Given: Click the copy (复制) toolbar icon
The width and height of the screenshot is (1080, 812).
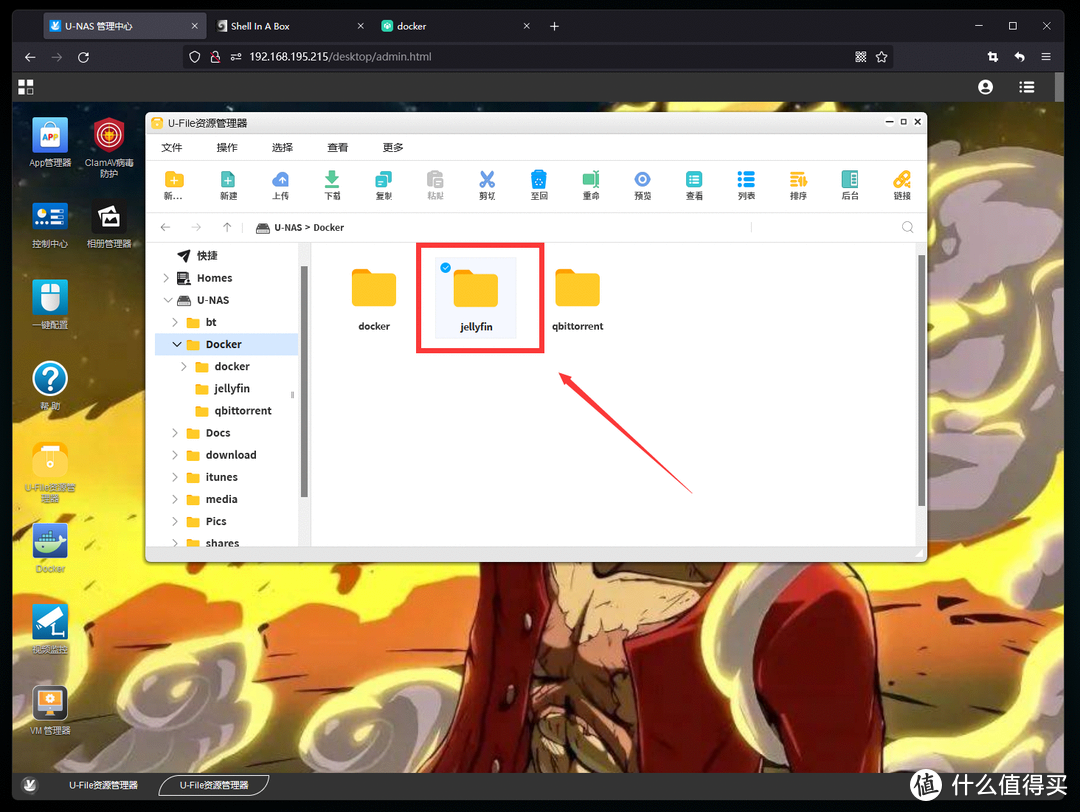Looking at the screenshot, I should [x=384, y=180].
